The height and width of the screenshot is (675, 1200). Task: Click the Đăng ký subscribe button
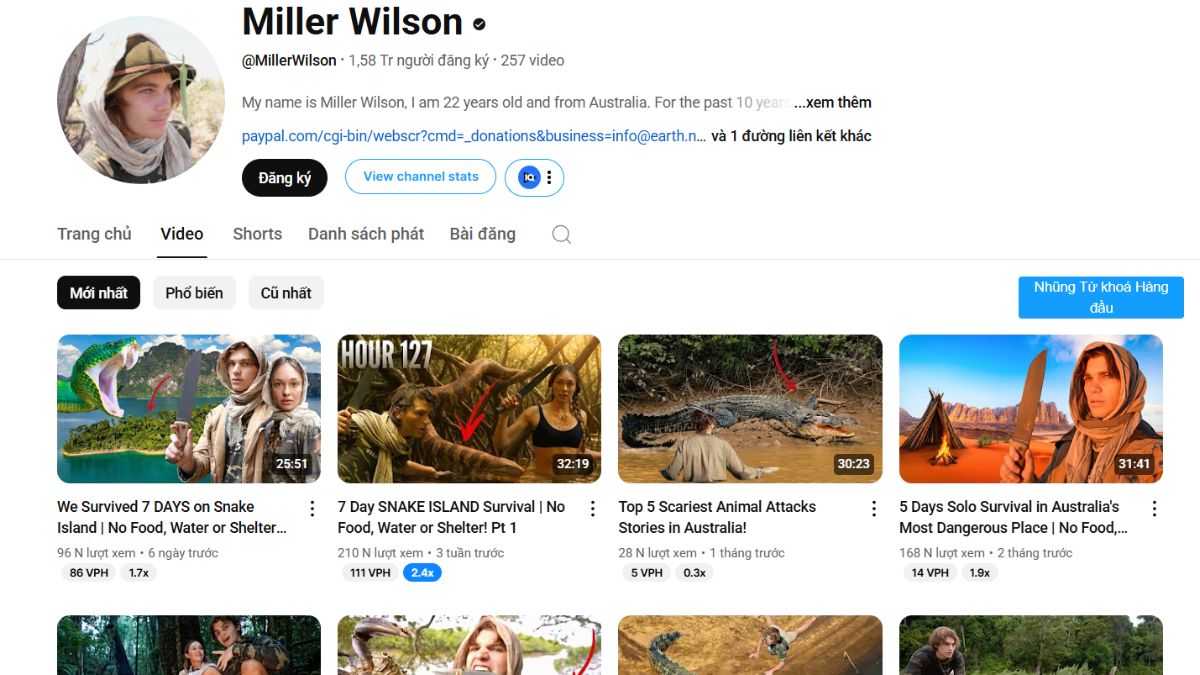285,178
